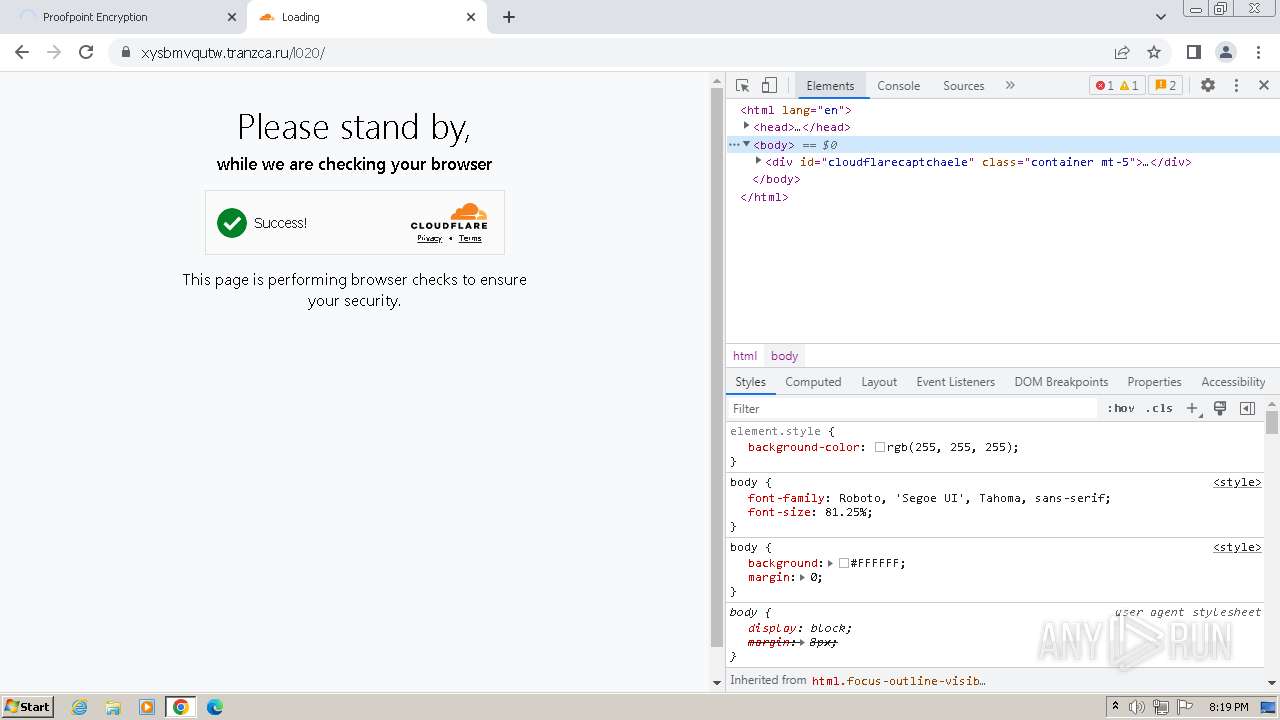The height and width of the screenshot is (720, 1280).
Task: Open the Properties tab
Action: pos(1154,382)
